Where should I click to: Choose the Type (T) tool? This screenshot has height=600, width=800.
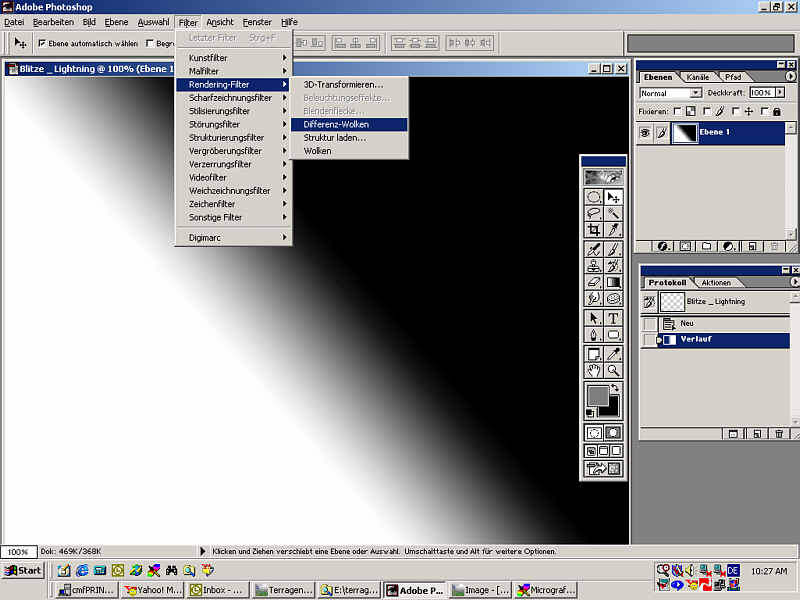point(613,318)
